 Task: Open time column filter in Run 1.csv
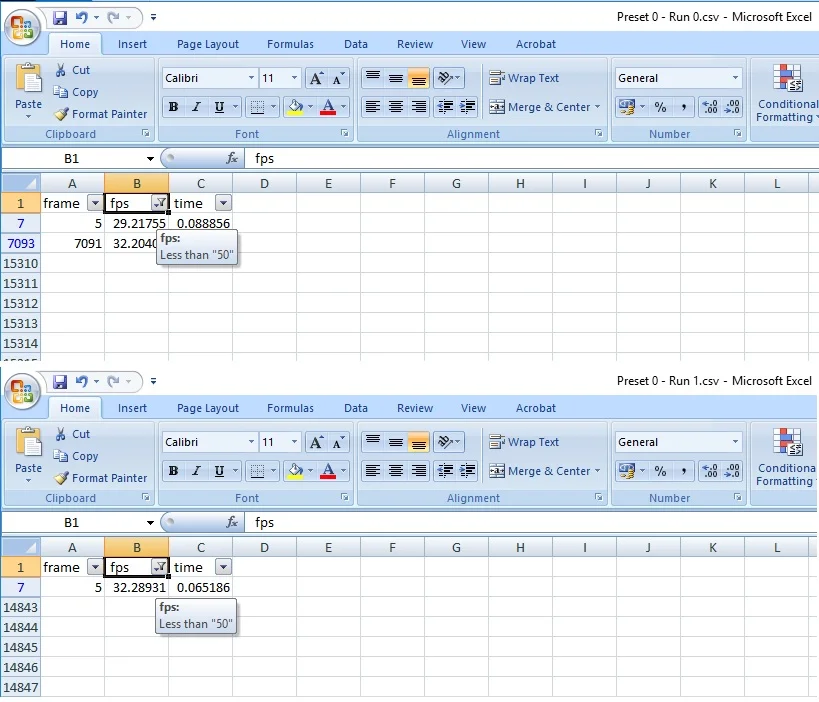(223, 567)
